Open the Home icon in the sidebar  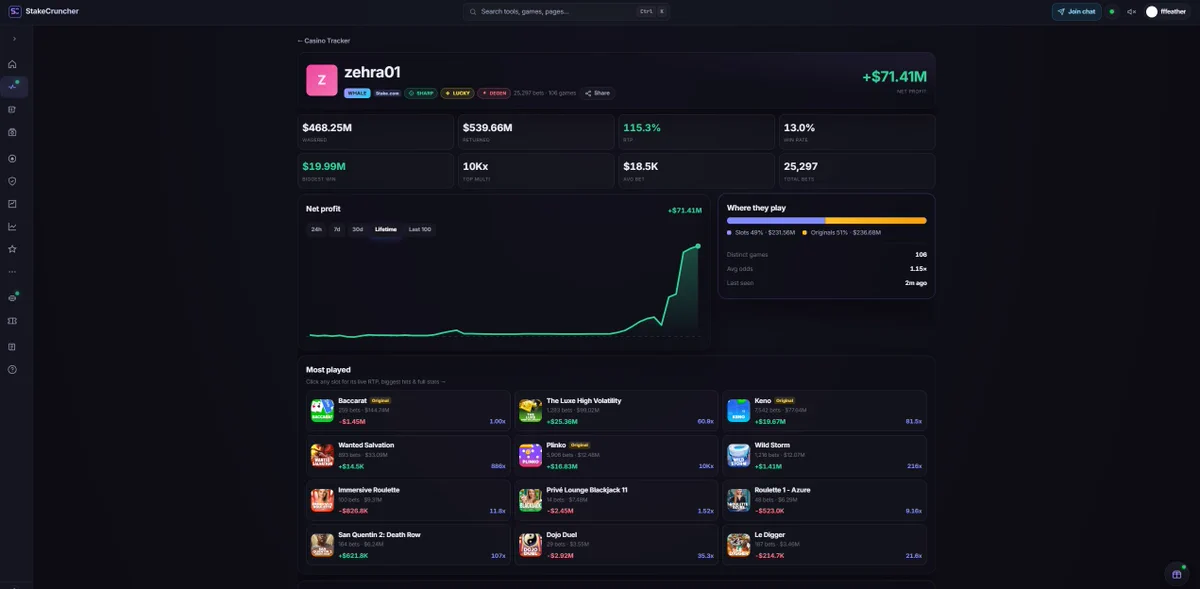(12, 64)
